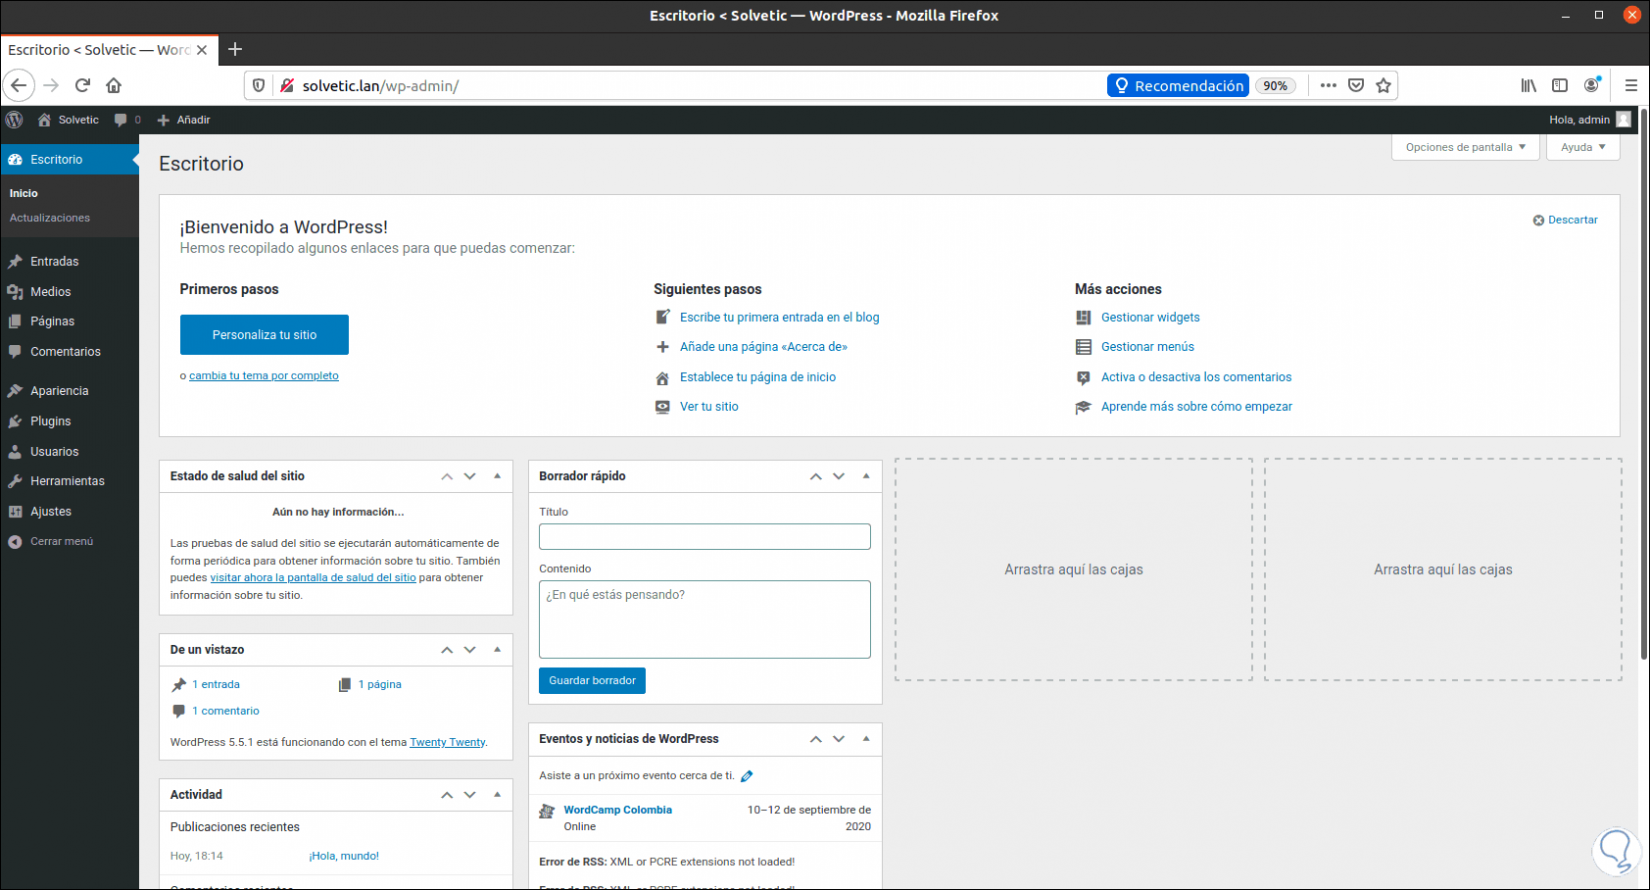Select Inicio submenu item
1650x890 pixels.
[24, 193]
